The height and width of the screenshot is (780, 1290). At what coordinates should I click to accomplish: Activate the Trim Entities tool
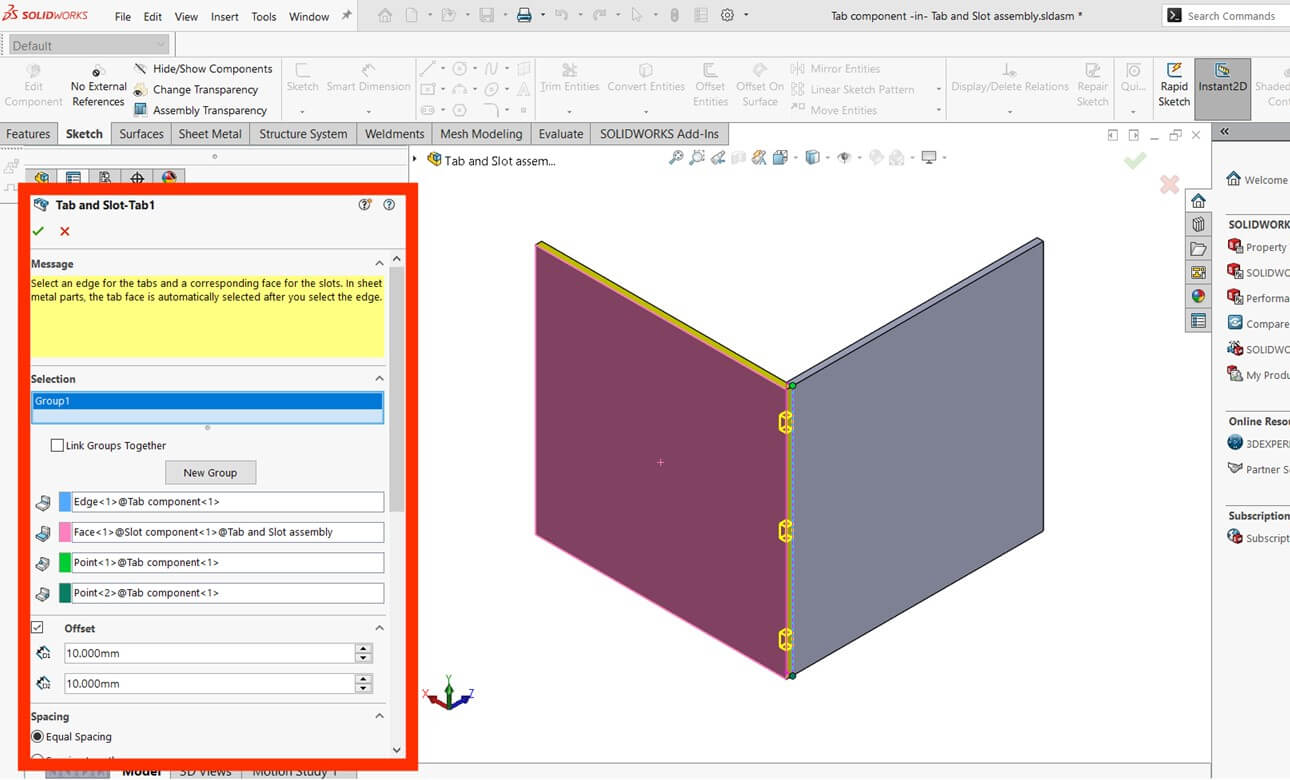tap(569, 86)
